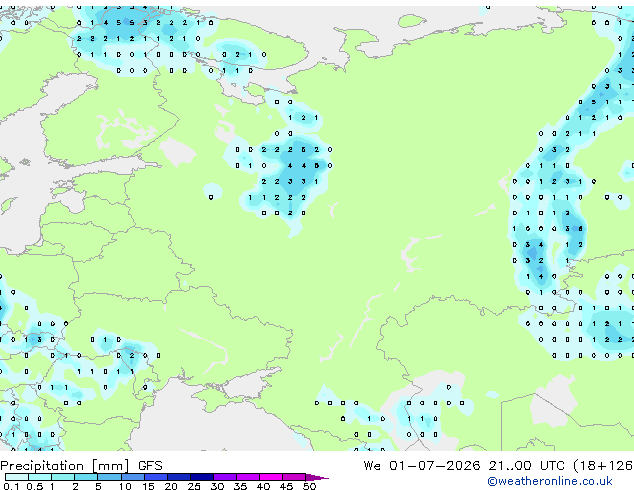Click the '0.5' legend scale label
Viewport: 634px width, 490px height.
[x=35, y=486]
